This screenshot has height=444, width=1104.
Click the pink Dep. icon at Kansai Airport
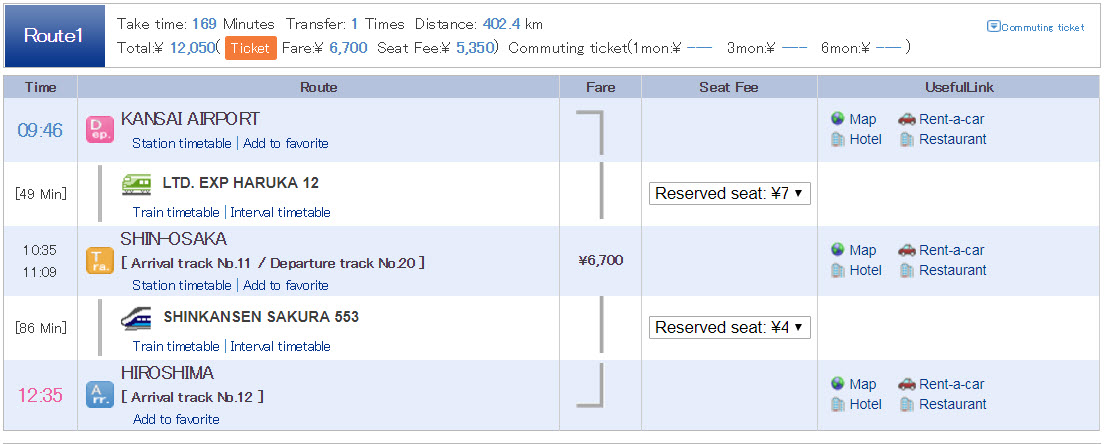(99, 130)
